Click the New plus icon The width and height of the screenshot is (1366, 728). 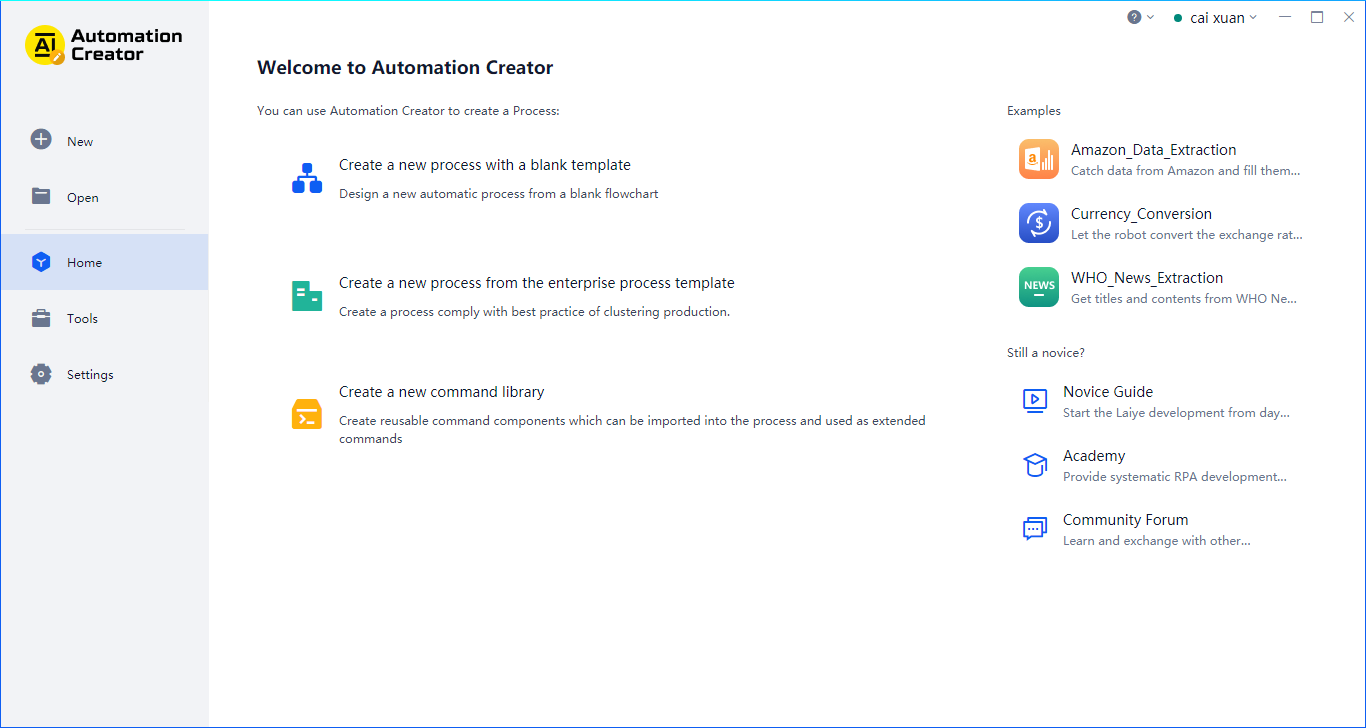click(41, 140)
